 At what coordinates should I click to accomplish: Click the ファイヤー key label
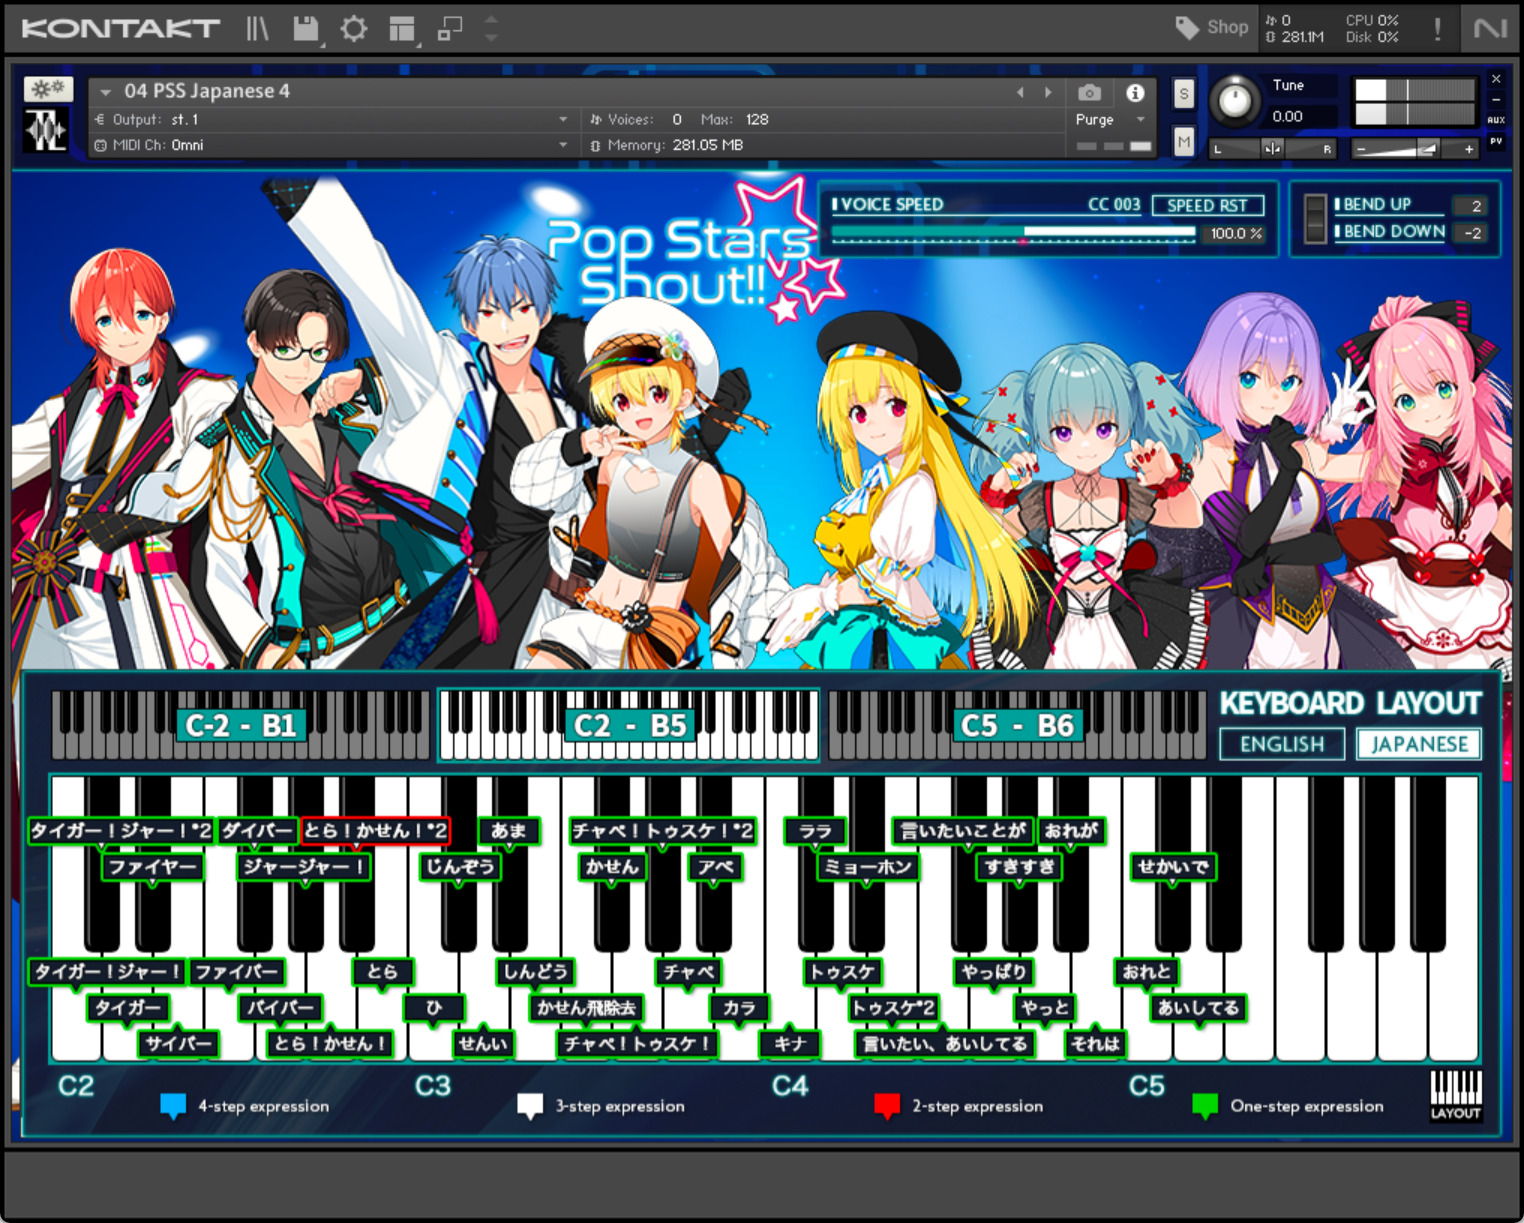pyautogui.click(x=152, y=866)
